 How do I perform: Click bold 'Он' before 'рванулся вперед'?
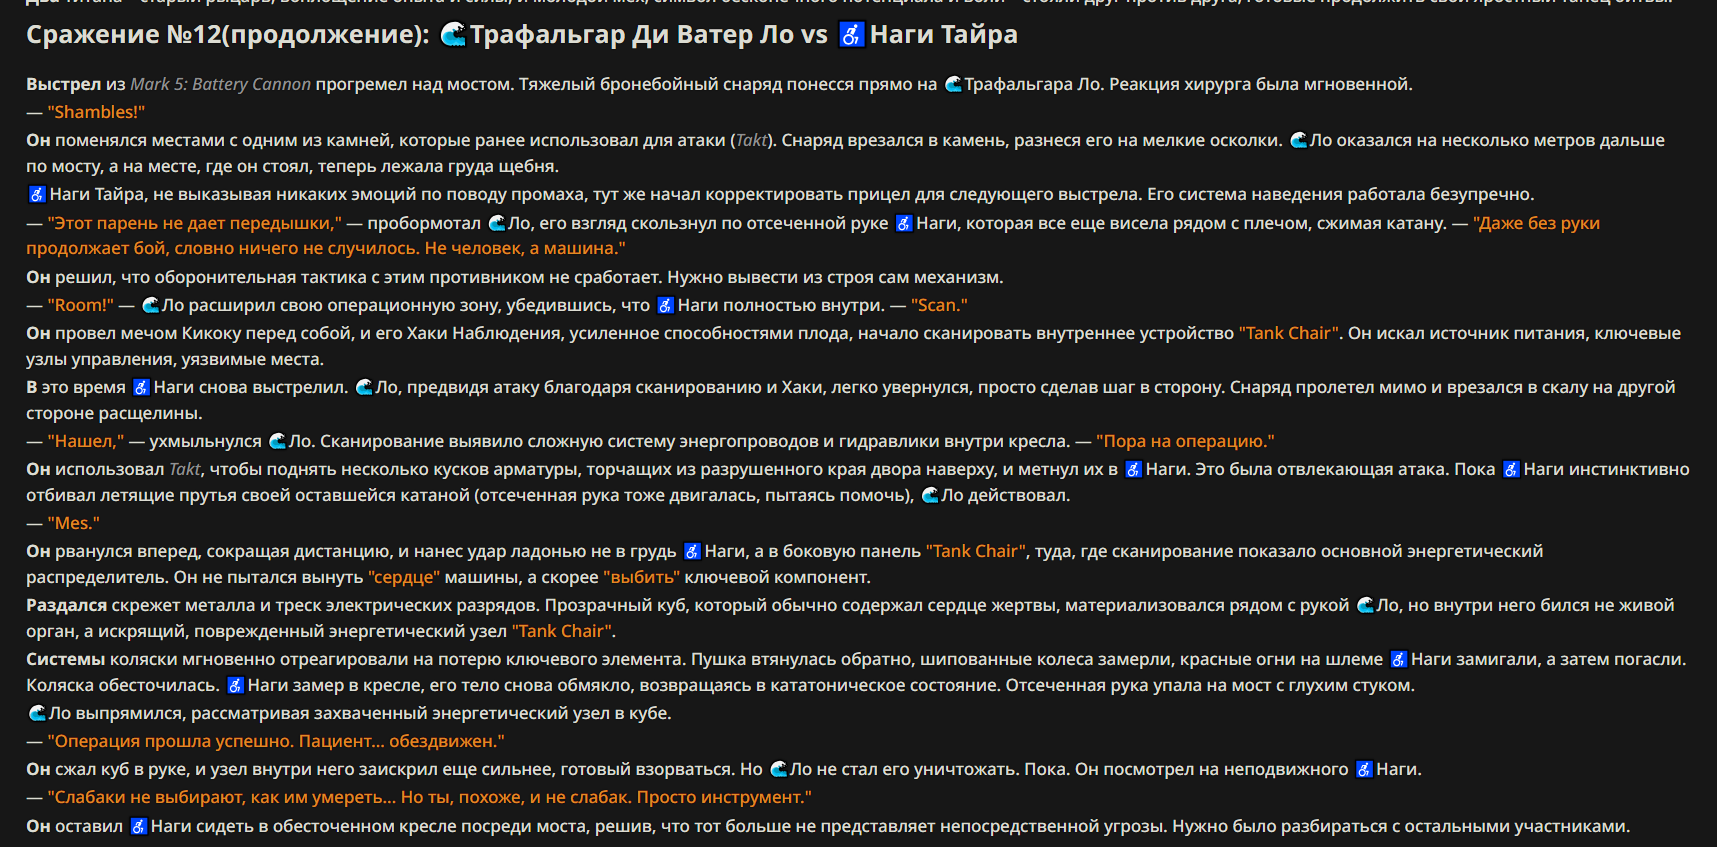coord(38,551)
